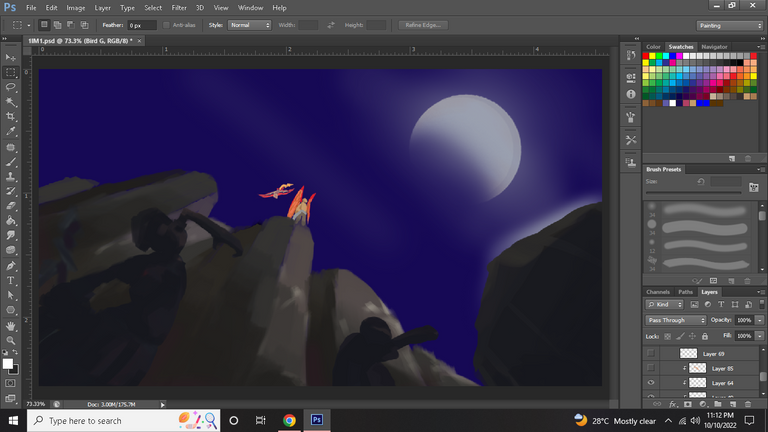Create new fill or adjustment layer

point(703,404)
